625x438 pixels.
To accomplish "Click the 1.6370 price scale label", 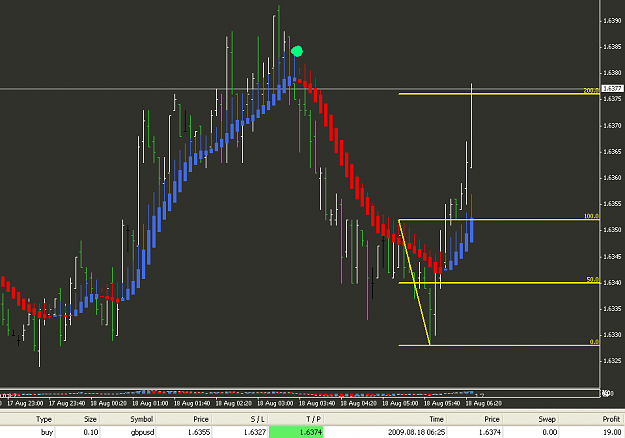I will (612, 125).
